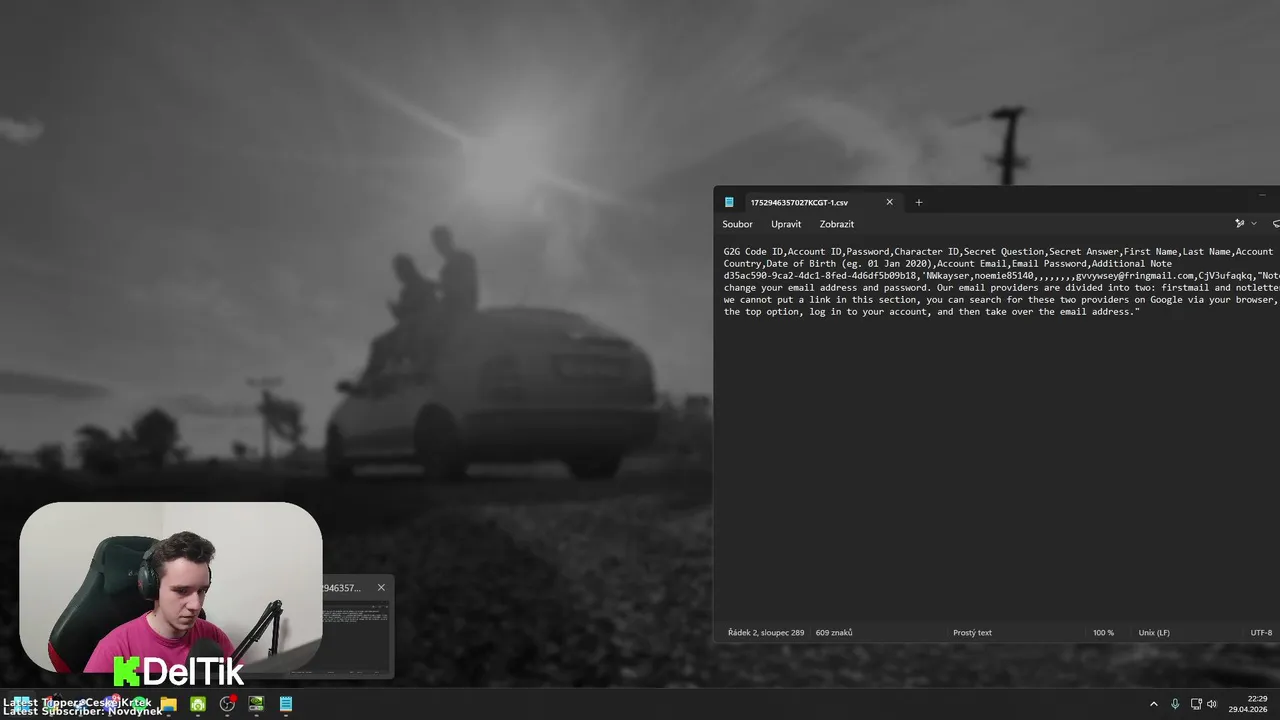Open the green Android emulator taskbar icon
The height and width of the screenshot is (720, 1280).
(198, 704)
